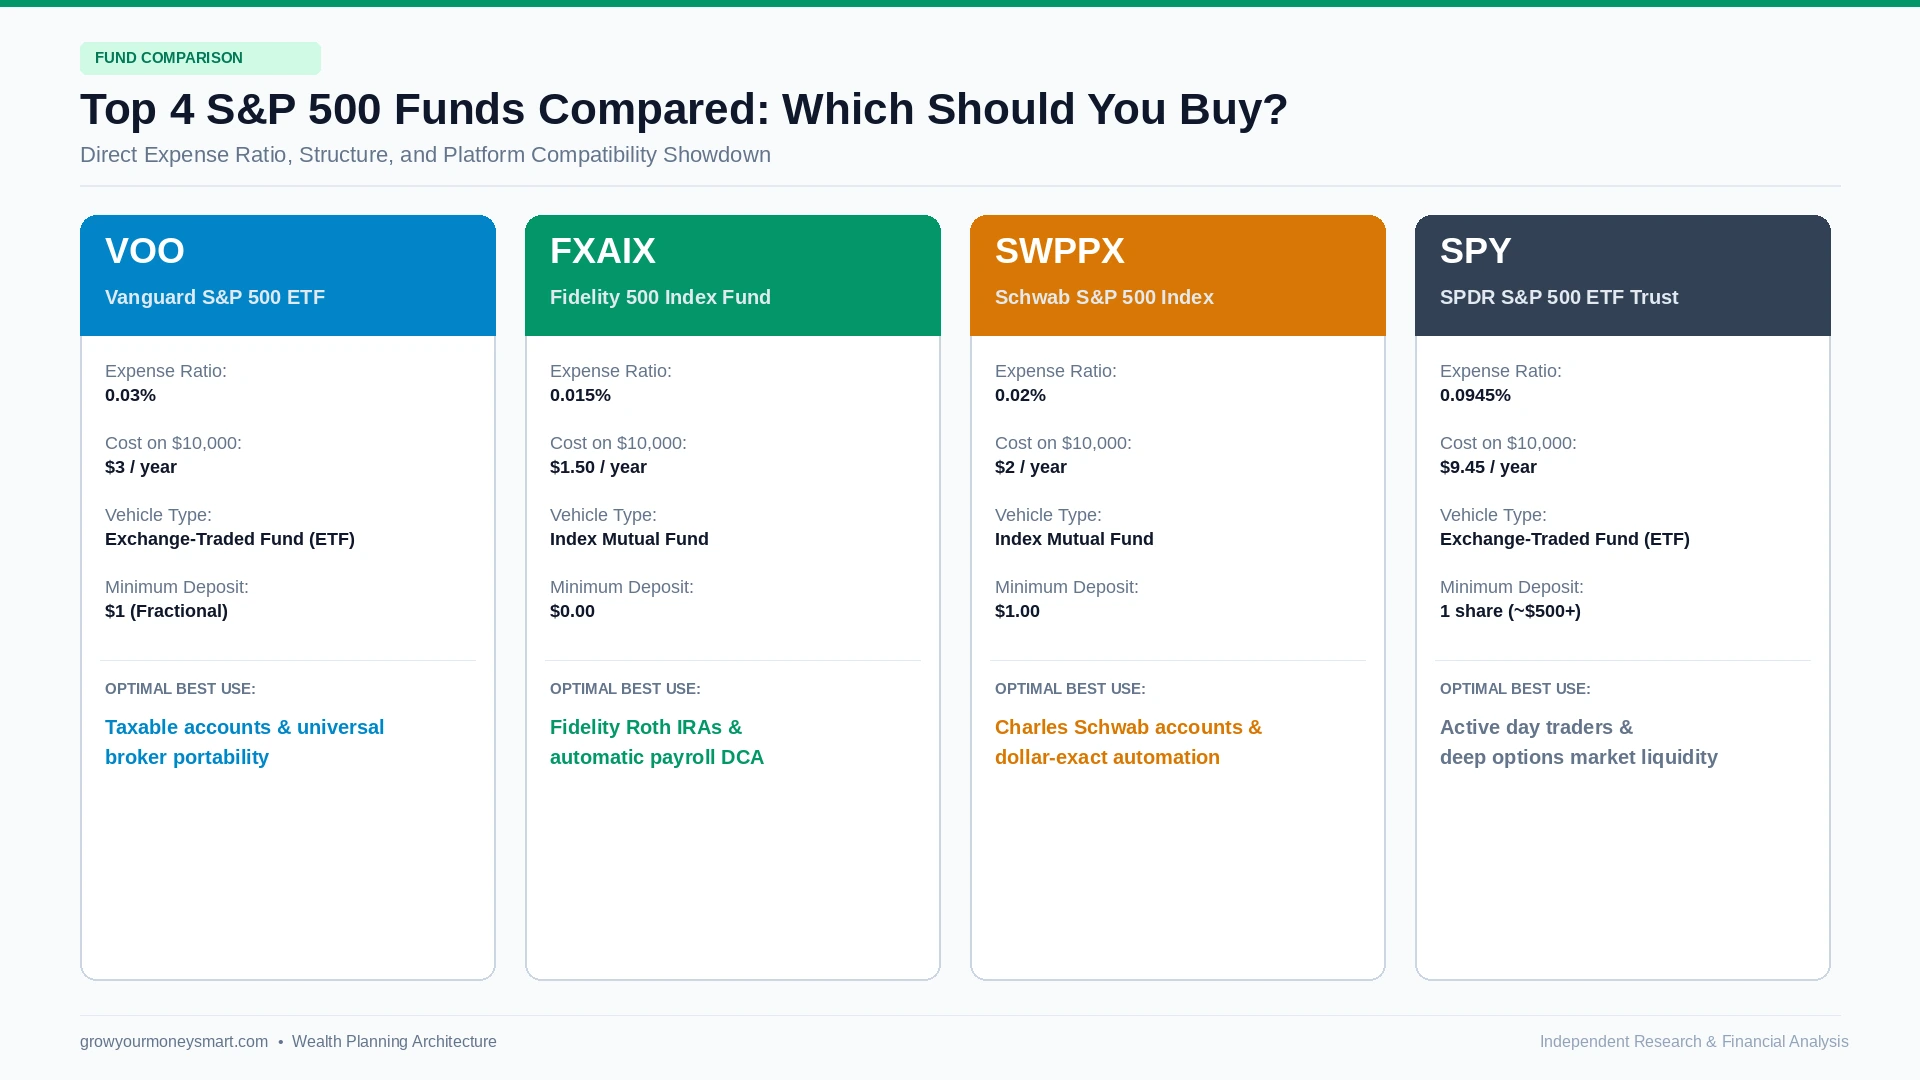The height and width of the screenshot is (1080, 1920).
Task: Click VOO expense ratio value 0.03%
Action: pos(130,395)
